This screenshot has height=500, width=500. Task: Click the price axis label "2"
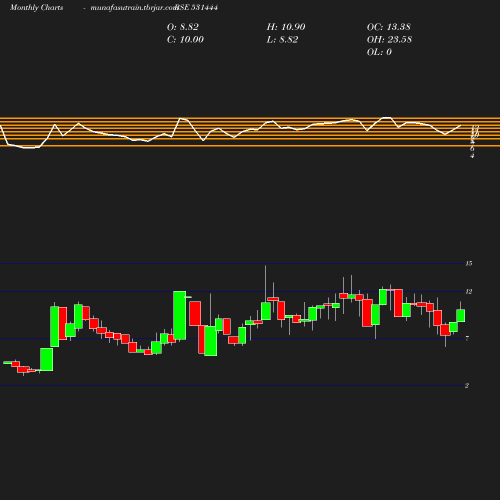(x=467, y=386)
